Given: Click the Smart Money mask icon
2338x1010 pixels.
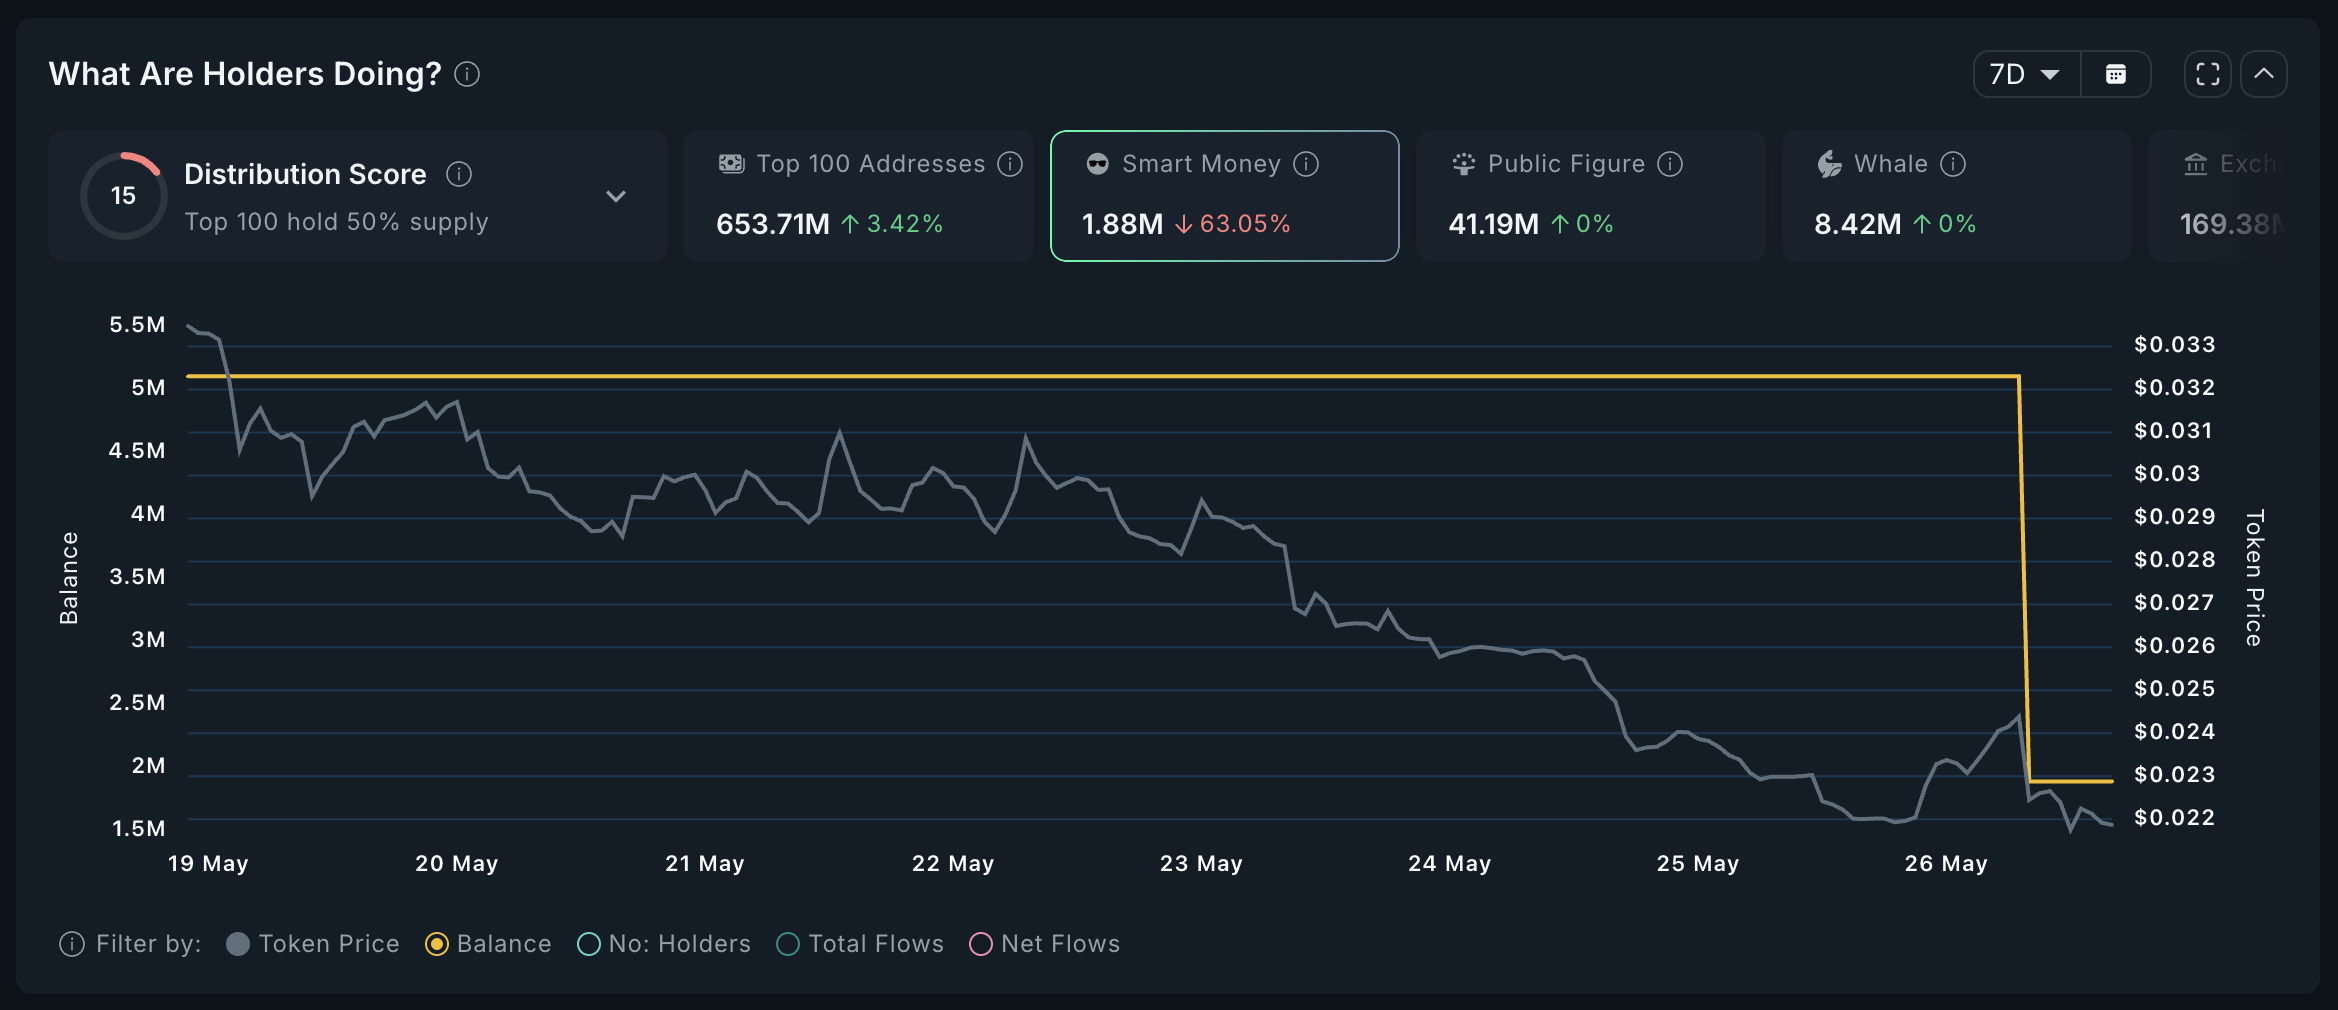Looking at the screenshot, I should point(1096,164).
